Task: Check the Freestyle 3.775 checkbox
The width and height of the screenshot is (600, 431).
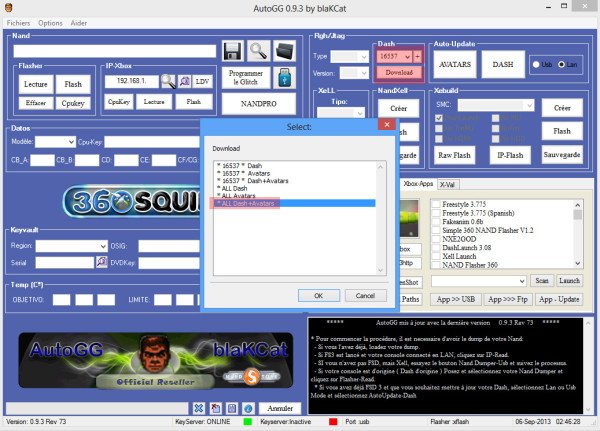Action: [434, 201]
